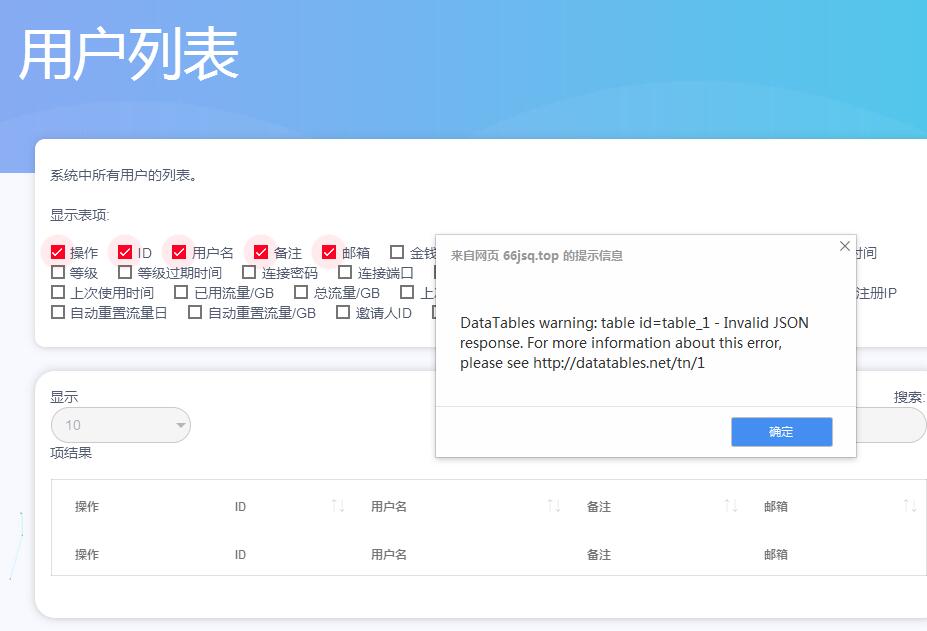Image resolution: width=927 pixels, height=631 pixels.
Task: Uncheck the 用户名 column checkbox
Action: pyautogui.click(x=179, y=253)
